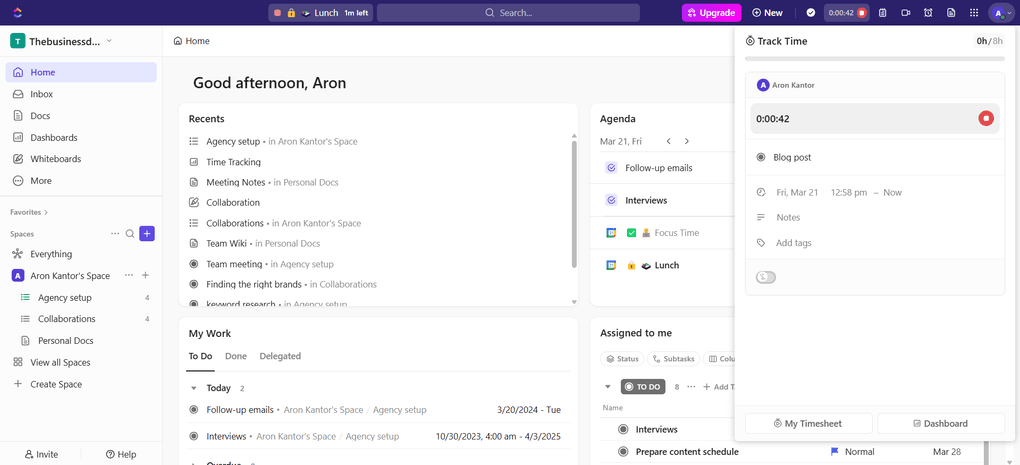Open the three-dot menu beside Spaces header
This screenshot has width=1020, height=465.
coord(115,233)
